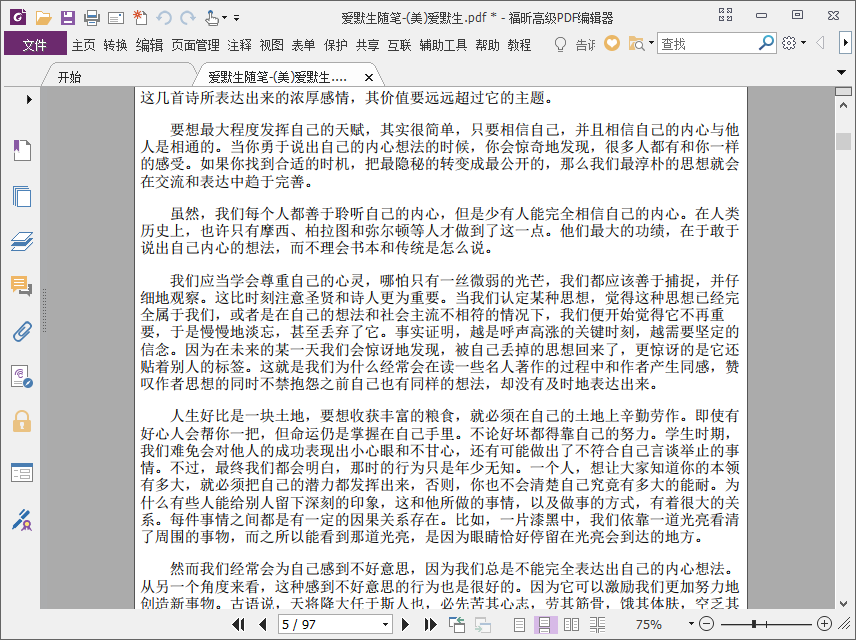Click the lightbulb tell-me icon
The width and height of the screenshot is (856, 640).
[x=560, y=44]
